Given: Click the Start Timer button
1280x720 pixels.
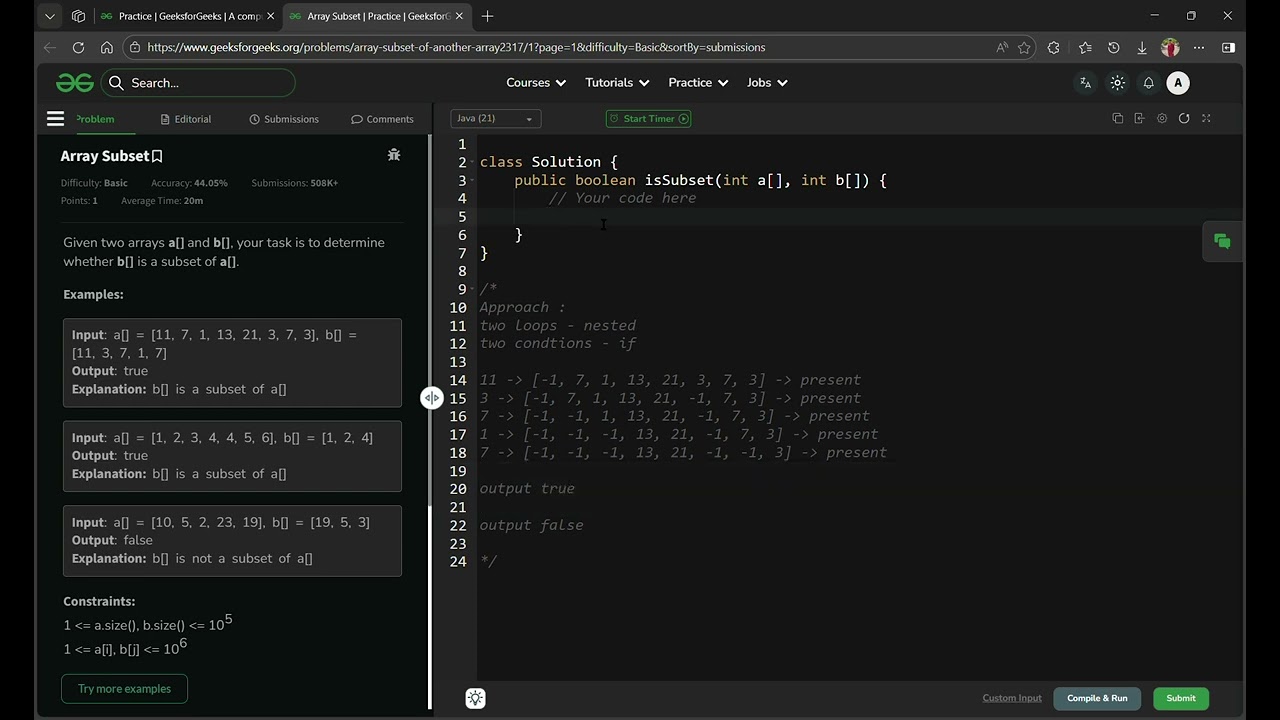Looking at the screenshot, I should [x=648, y=118].
